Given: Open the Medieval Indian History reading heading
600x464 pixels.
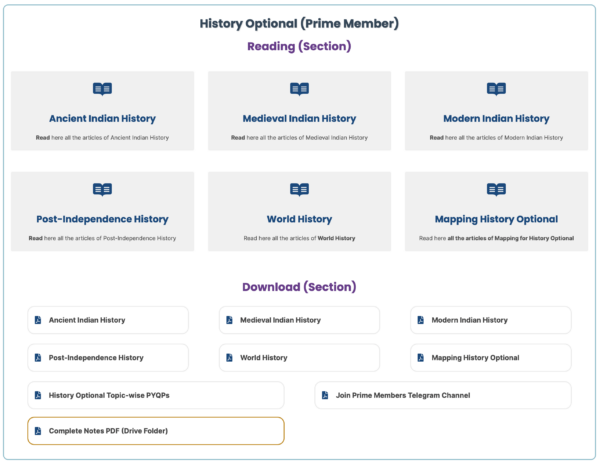Looking at the screenshot, I should pyautogui.click(x=299, y=119).
